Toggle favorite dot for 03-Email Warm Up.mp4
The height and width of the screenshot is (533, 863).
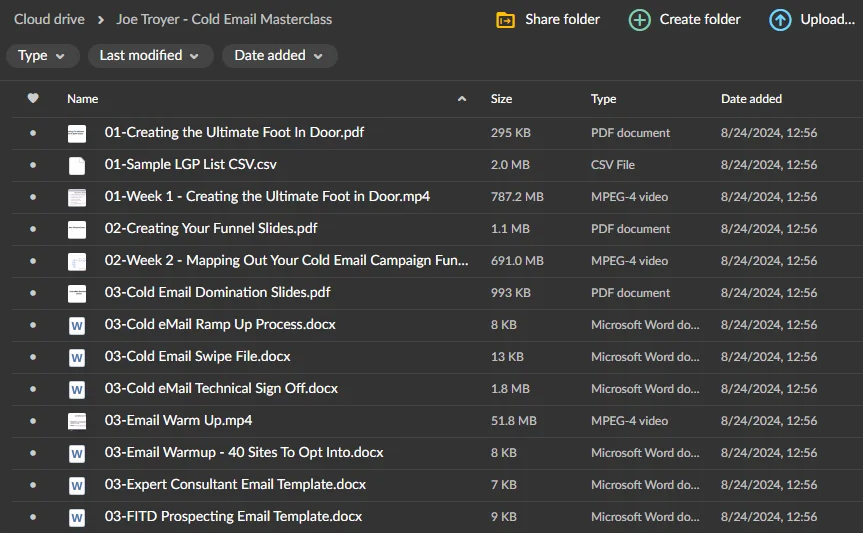33,421
